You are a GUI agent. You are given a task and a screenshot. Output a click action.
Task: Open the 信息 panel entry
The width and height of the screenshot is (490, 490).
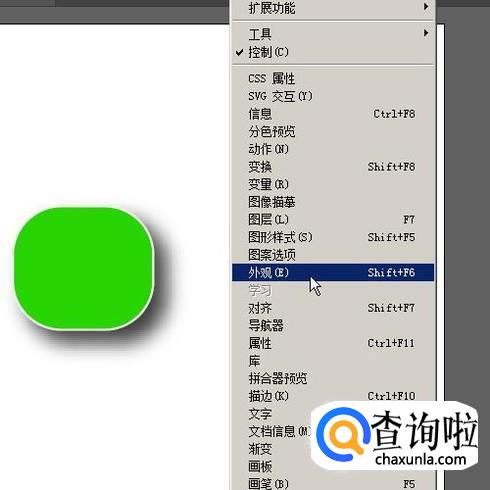coord(333,114)
